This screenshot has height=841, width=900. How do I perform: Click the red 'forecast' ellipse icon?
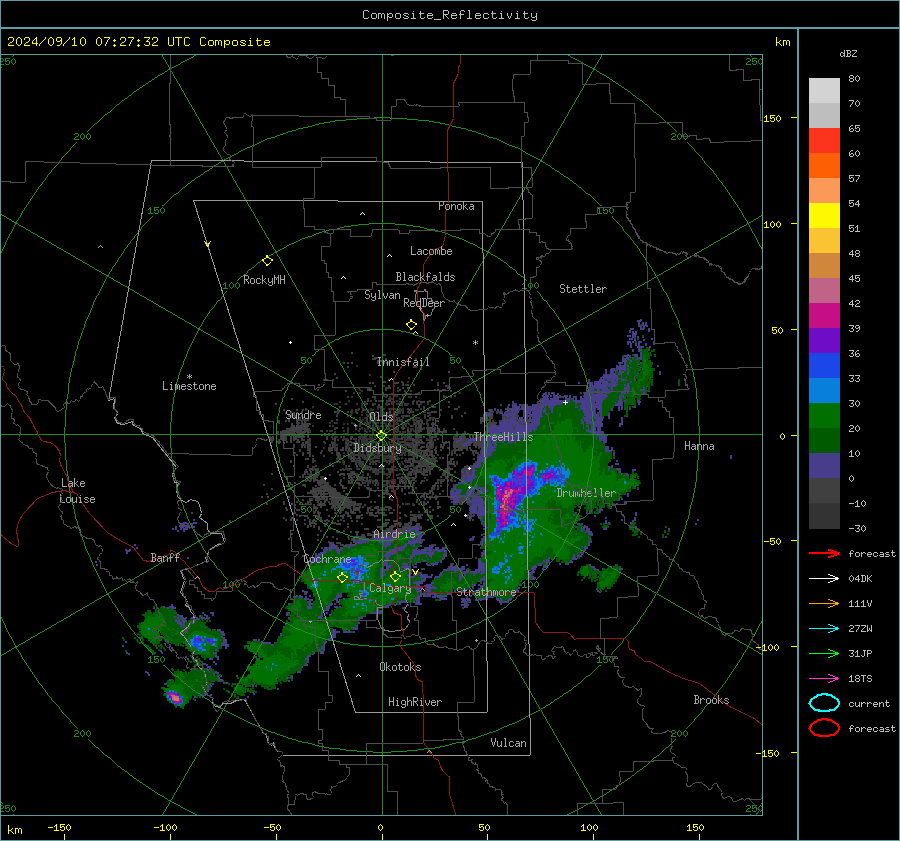pos(824,728)
